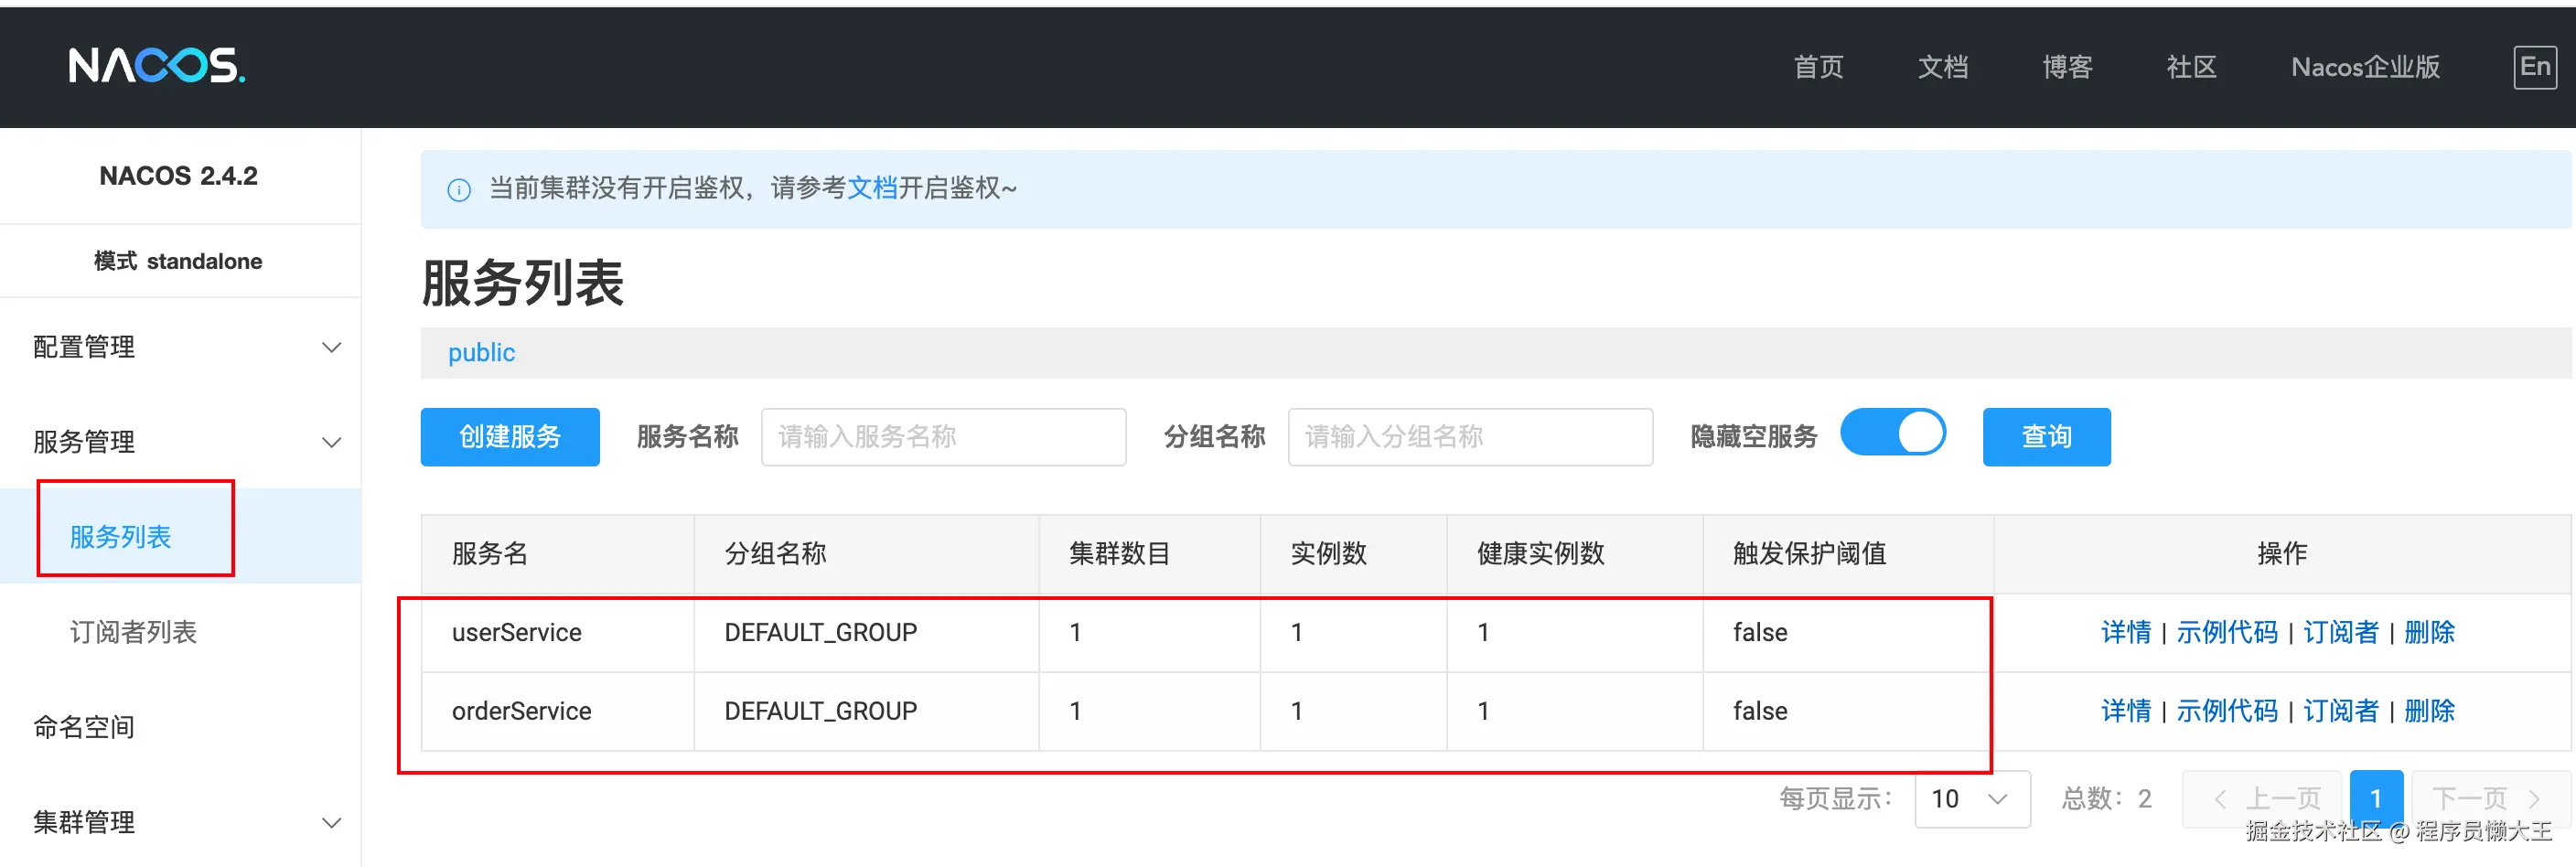Go to 命名空间 in the sidebar
This screenshot has height=867, width=2576.
pyautogui.click(x=84, y=727)
